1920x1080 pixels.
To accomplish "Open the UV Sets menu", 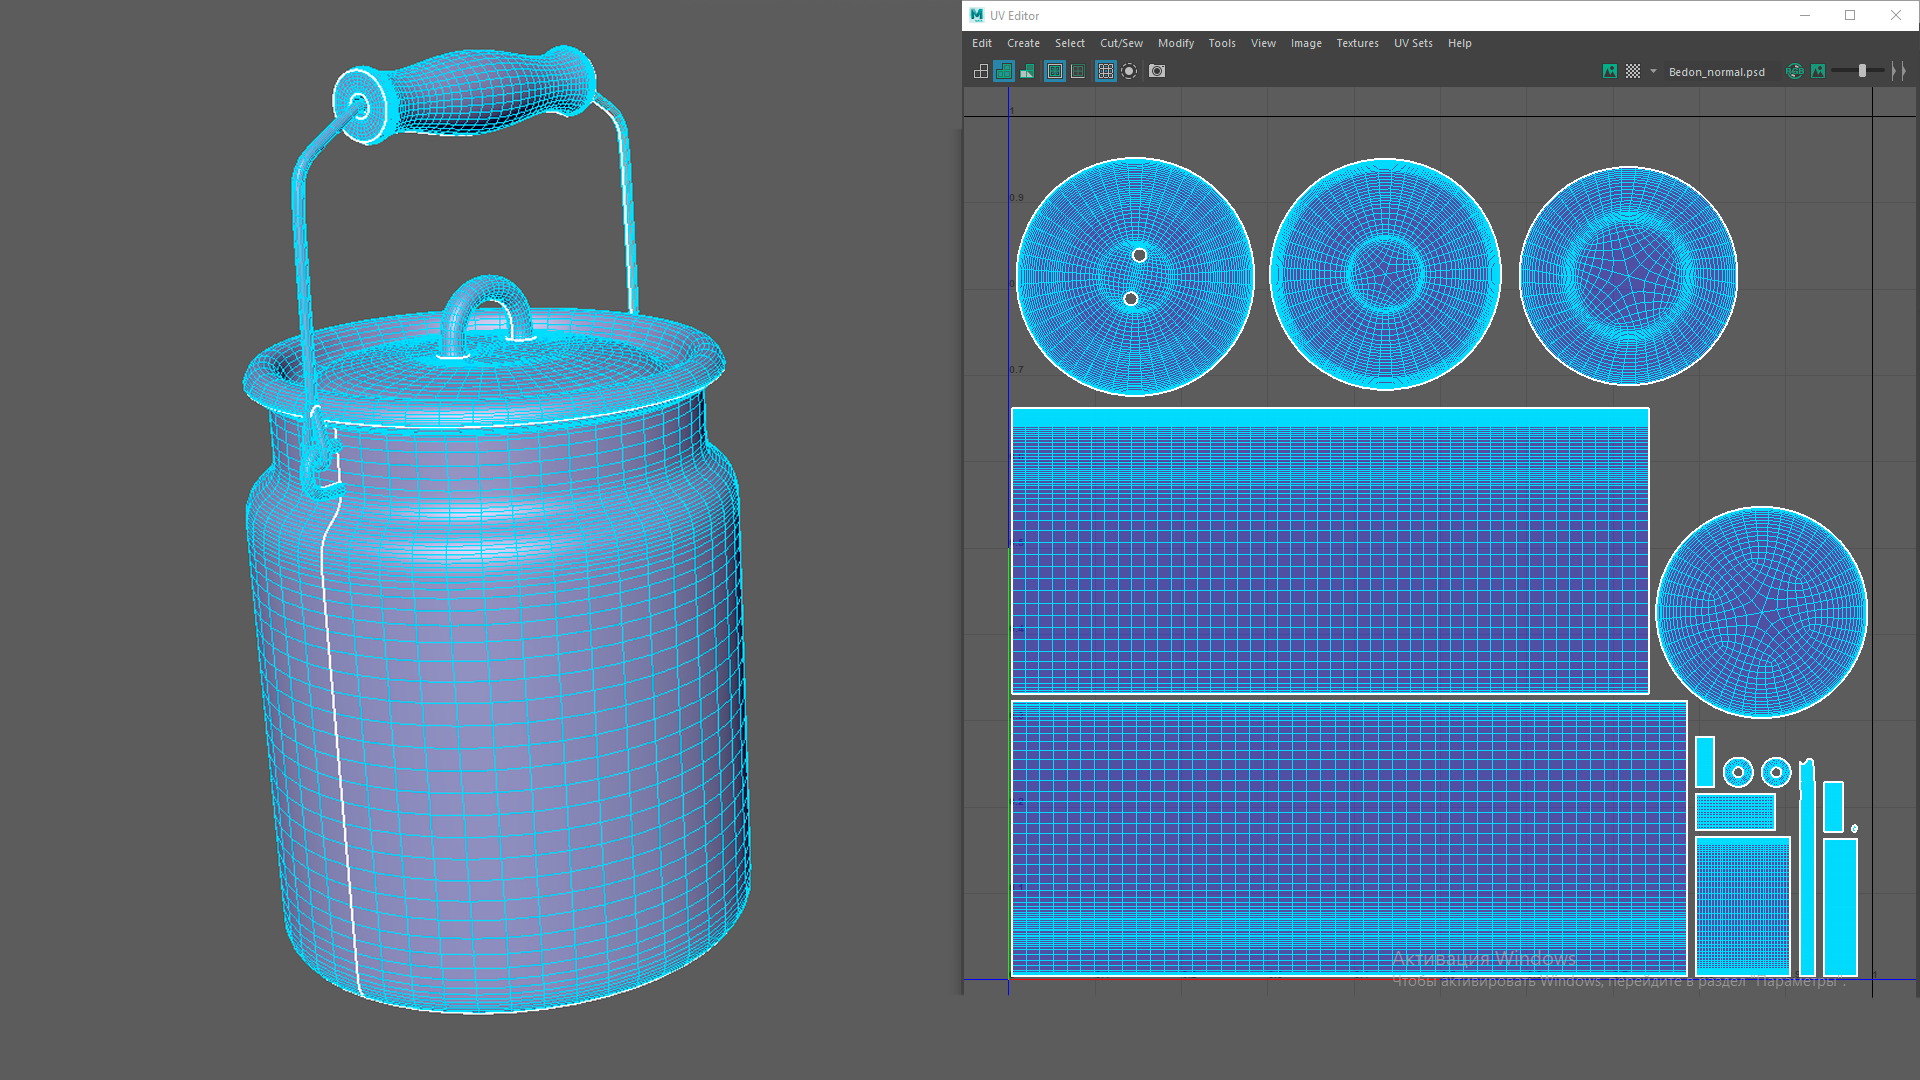I will [x=1413, y=43].
